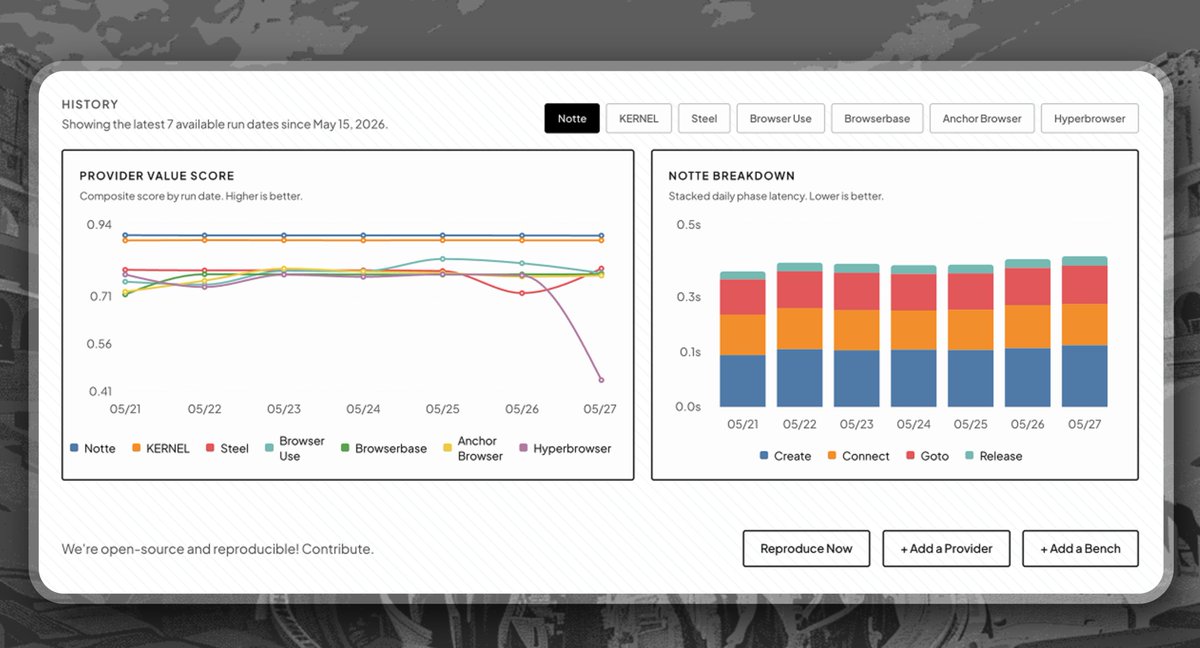Click the red Goto segment of the 05/26 bar
1200x648 pixels.
(1028, 287)
